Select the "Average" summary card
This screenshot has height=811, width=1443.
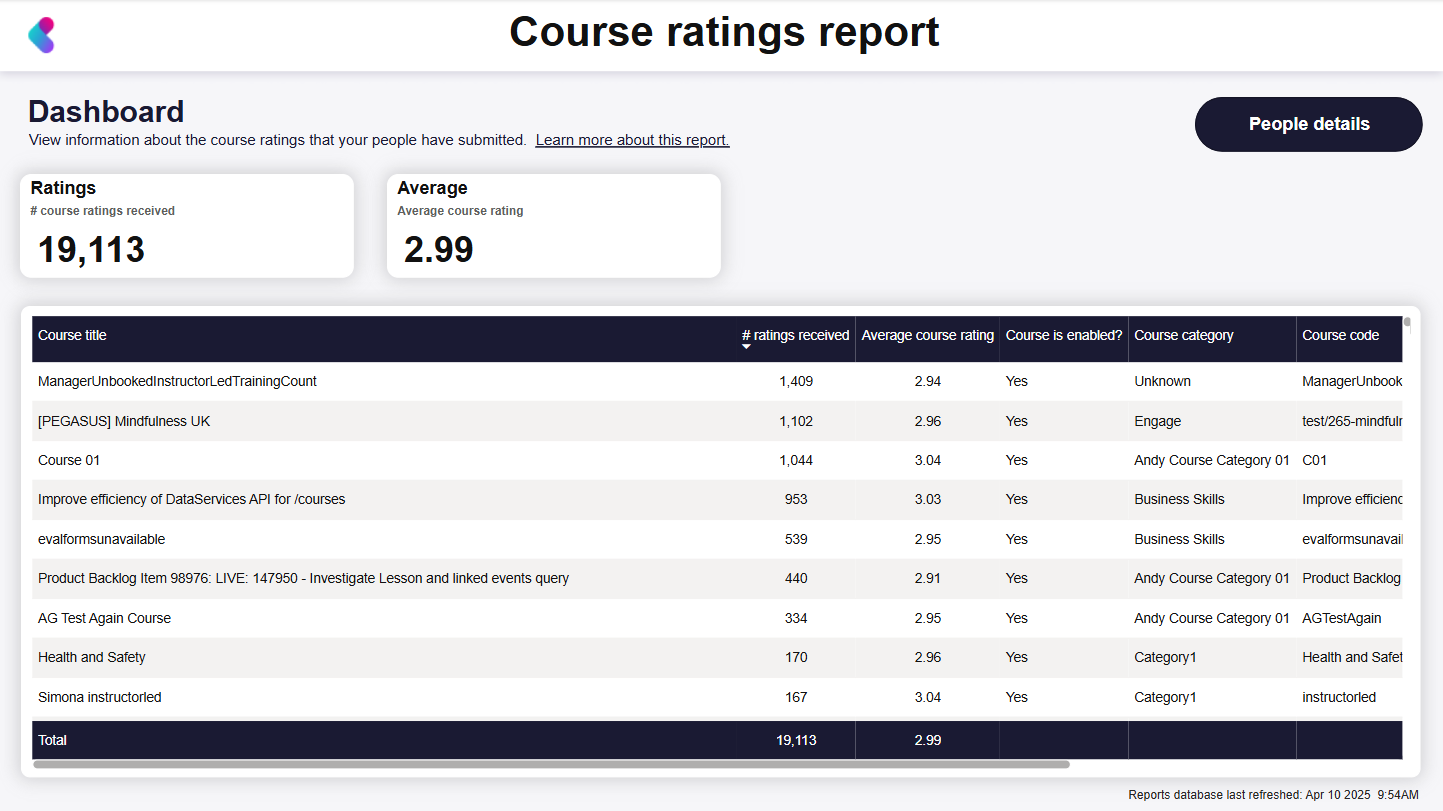553,225
